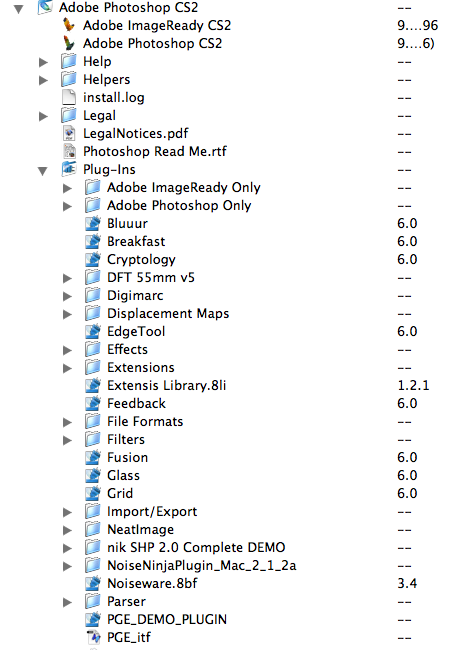Image resolution: width=452 pixels, height=650 pixels.
Task: Select the PGE_itf file icon
Action: click(93, 638)
